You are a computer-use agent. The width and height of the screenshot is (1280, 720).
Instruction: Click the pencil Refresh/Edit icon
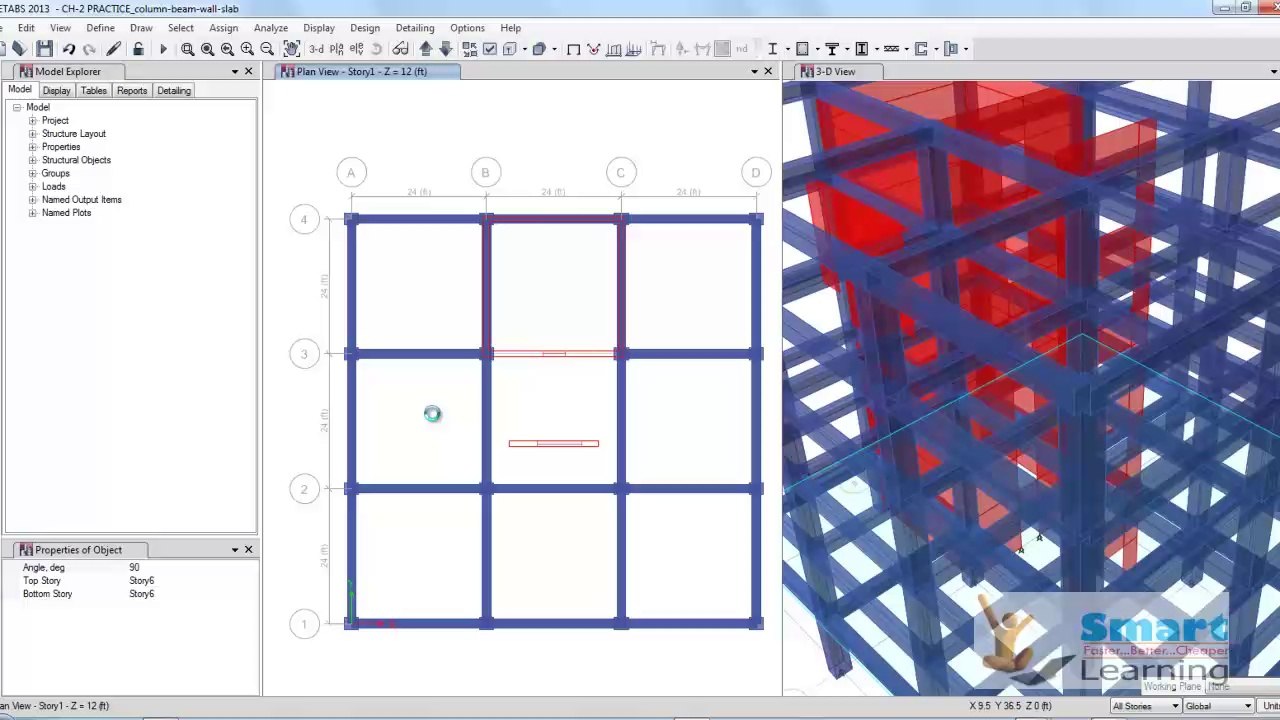tap(113, 49)
